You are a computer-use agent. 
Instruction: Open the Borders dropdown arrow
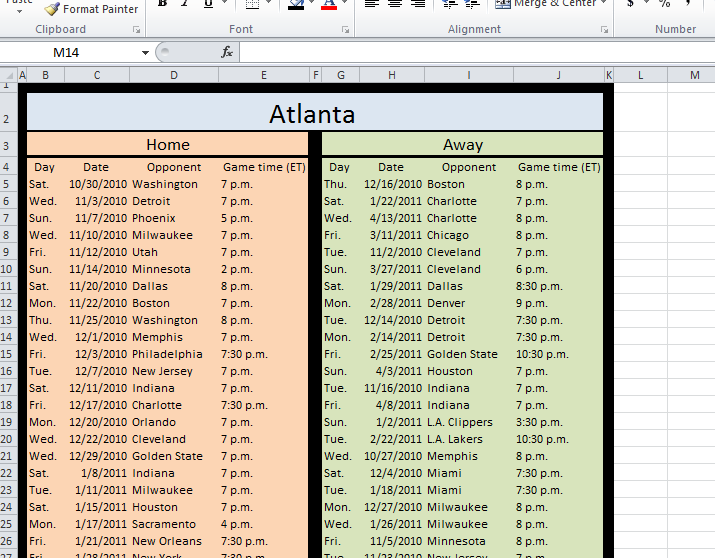(x=269, y=3)
